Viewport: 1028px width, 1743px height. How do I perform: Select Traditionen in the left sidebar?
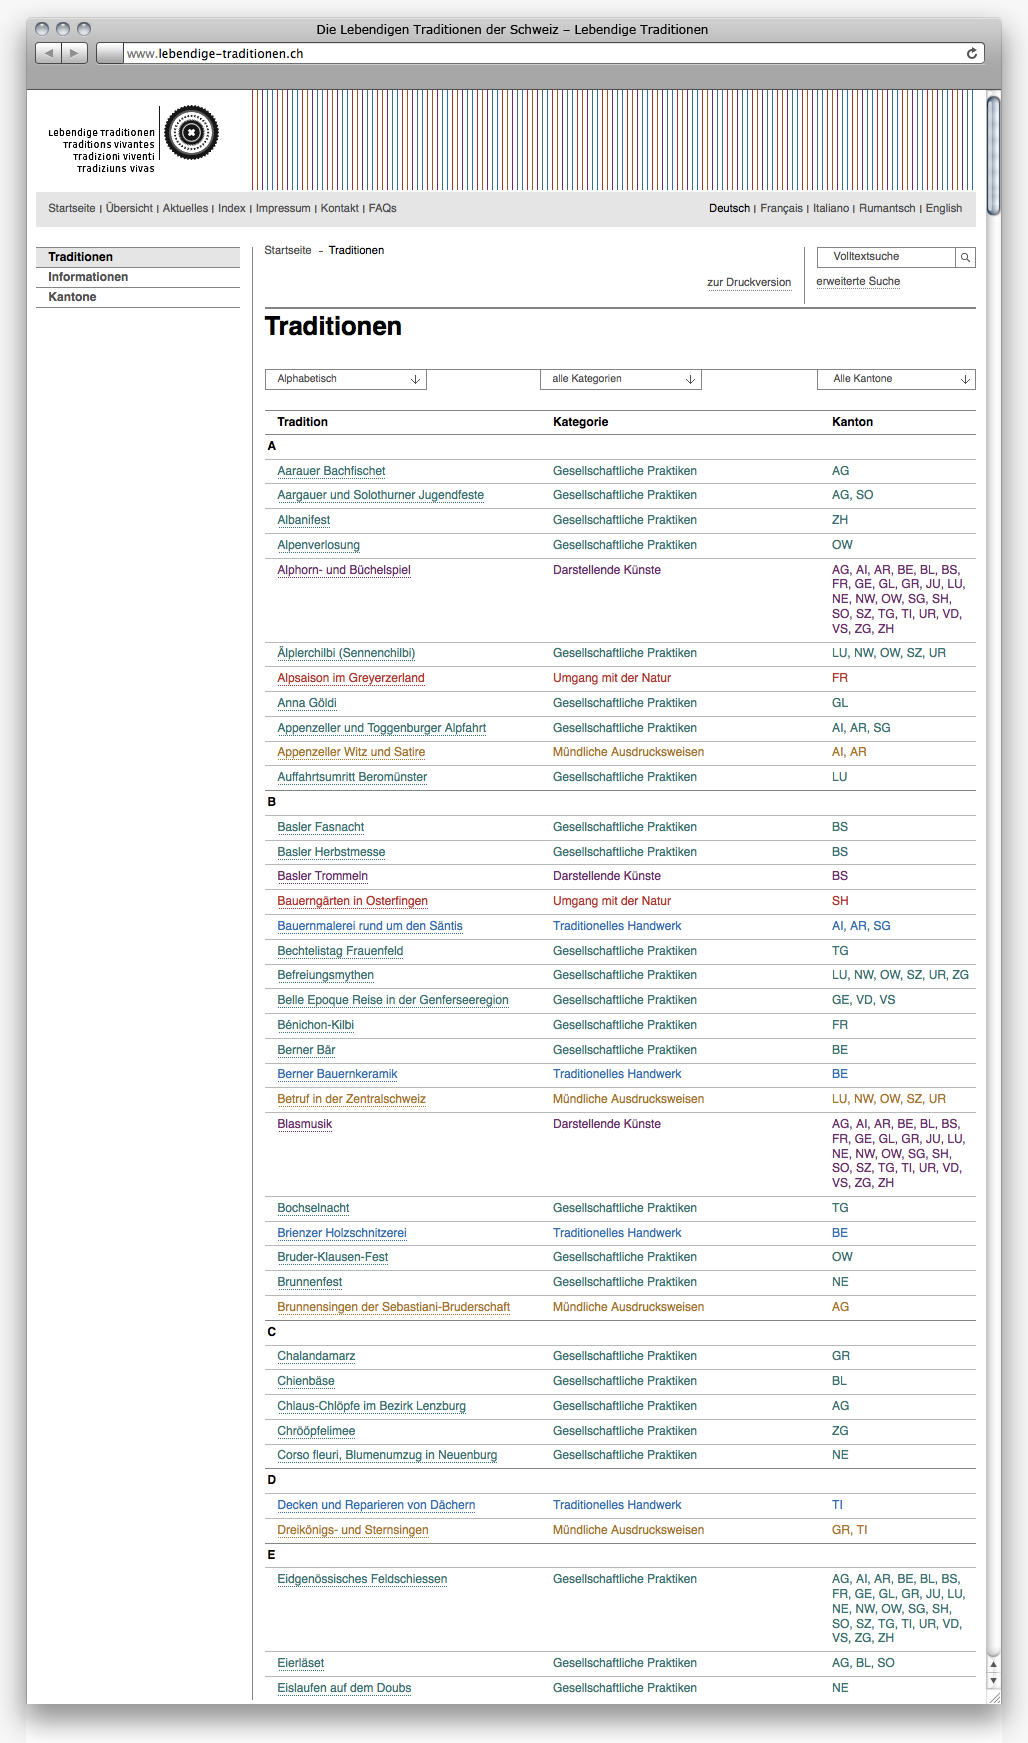click(x=138, y=257)
